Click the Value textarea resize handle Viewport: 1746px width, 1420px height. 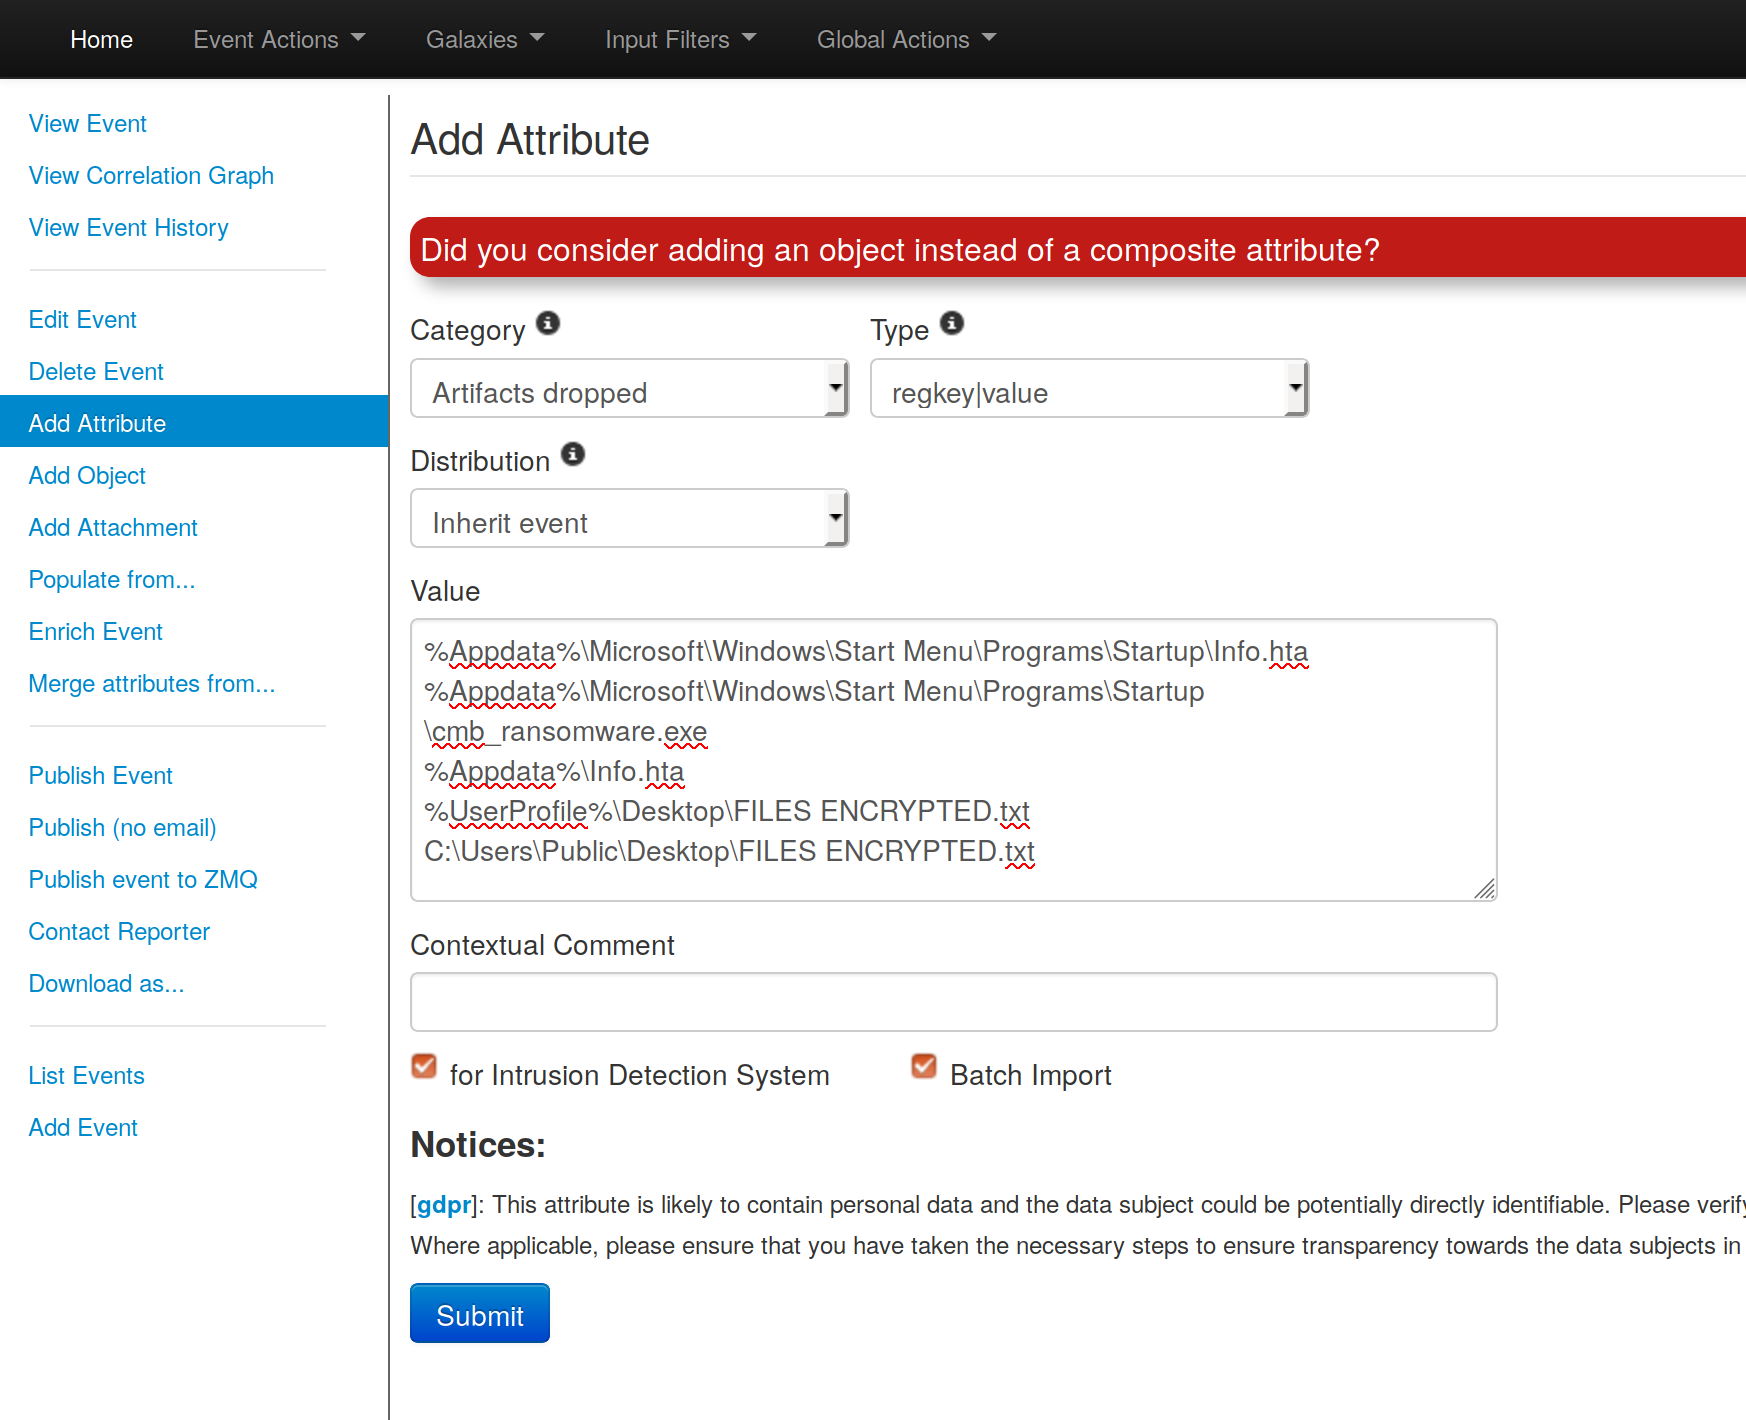click(x=1484, y=889)
